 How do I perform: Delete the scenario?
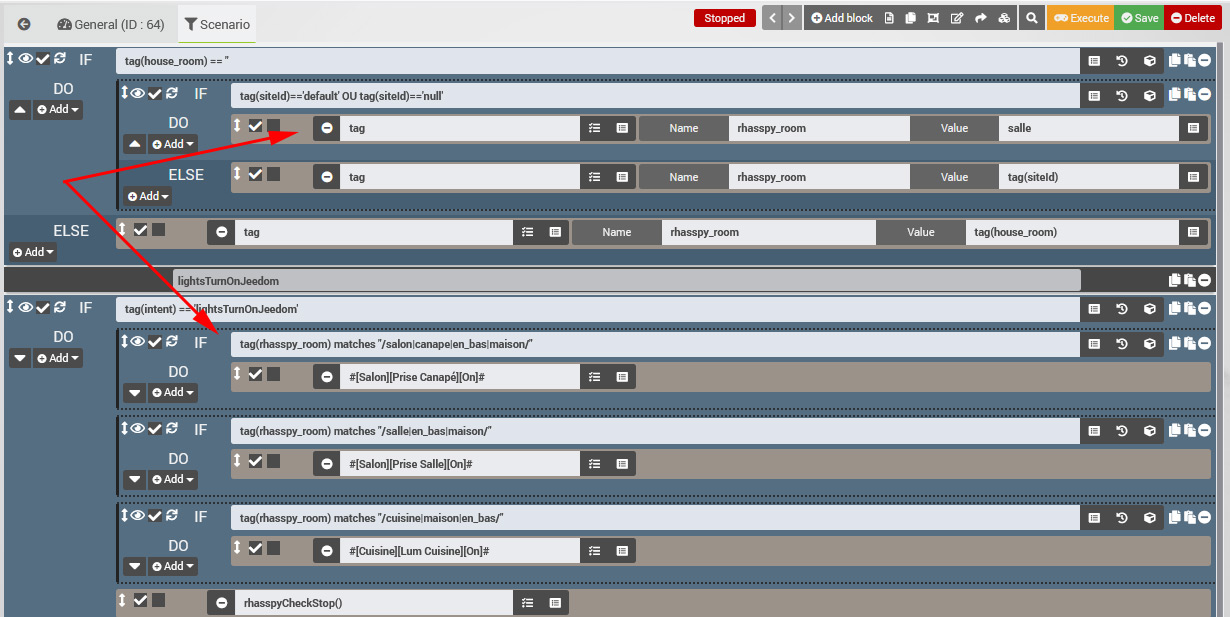[x=1193, y=18]
